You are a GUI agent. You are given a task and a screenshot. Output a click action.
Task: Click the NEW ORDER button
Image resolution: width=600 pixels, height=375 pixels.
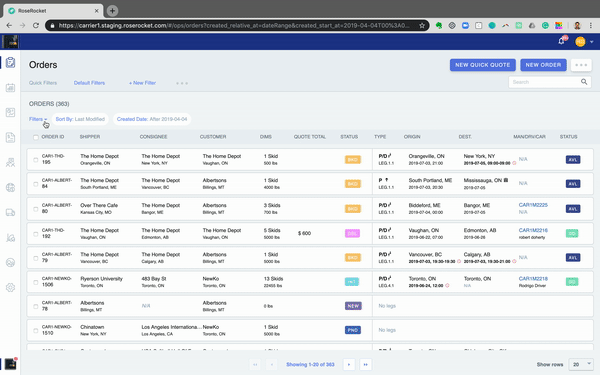coord(543,65)
